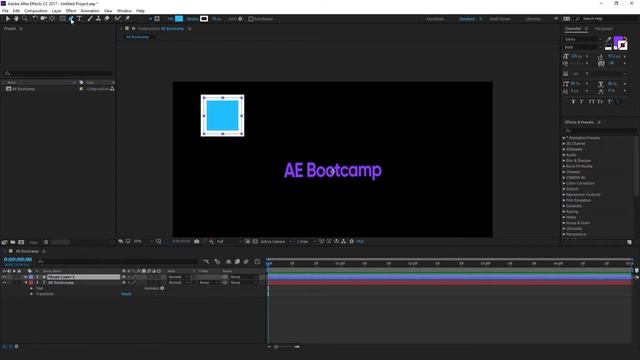The height and width of the screenshot is (360, 640).
Task: Click Interpret Footage icon in Project panel
Action: [x=4, y=242]
